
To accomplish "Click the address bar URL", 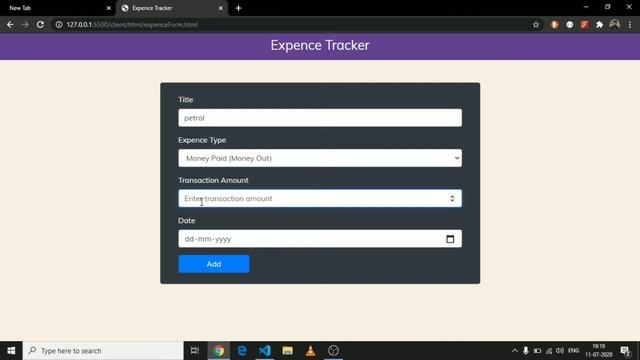I will tap(132, 24).
